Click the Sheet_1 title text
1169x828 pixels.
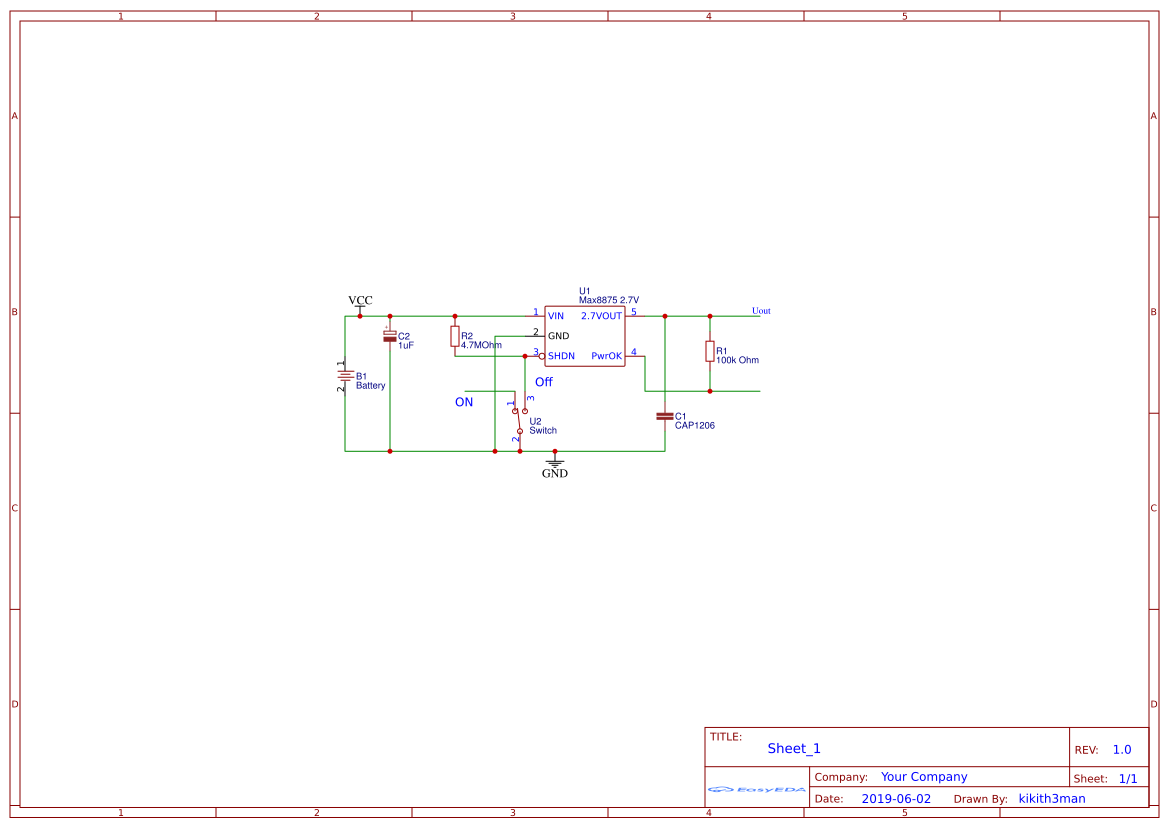792,748
